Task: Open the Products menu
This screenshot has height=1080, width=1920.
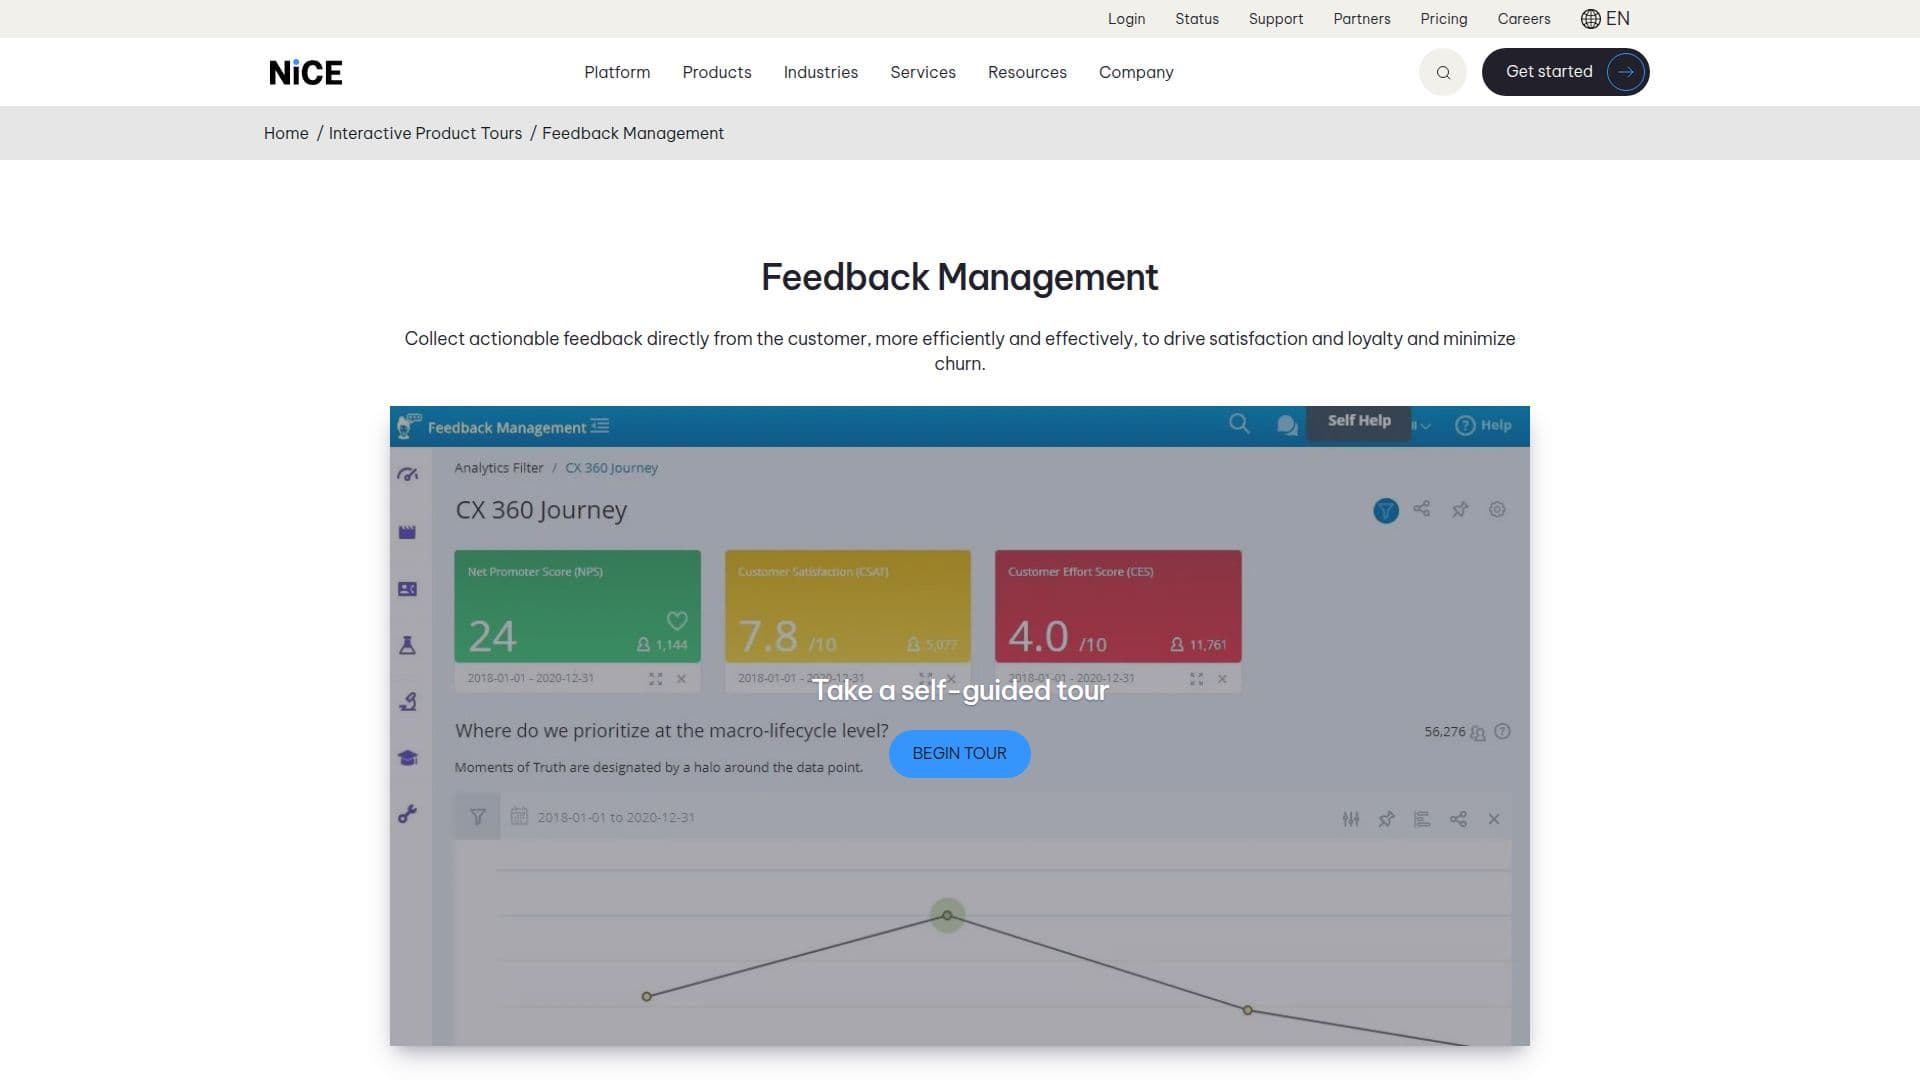Action: [x=717, y=72]
